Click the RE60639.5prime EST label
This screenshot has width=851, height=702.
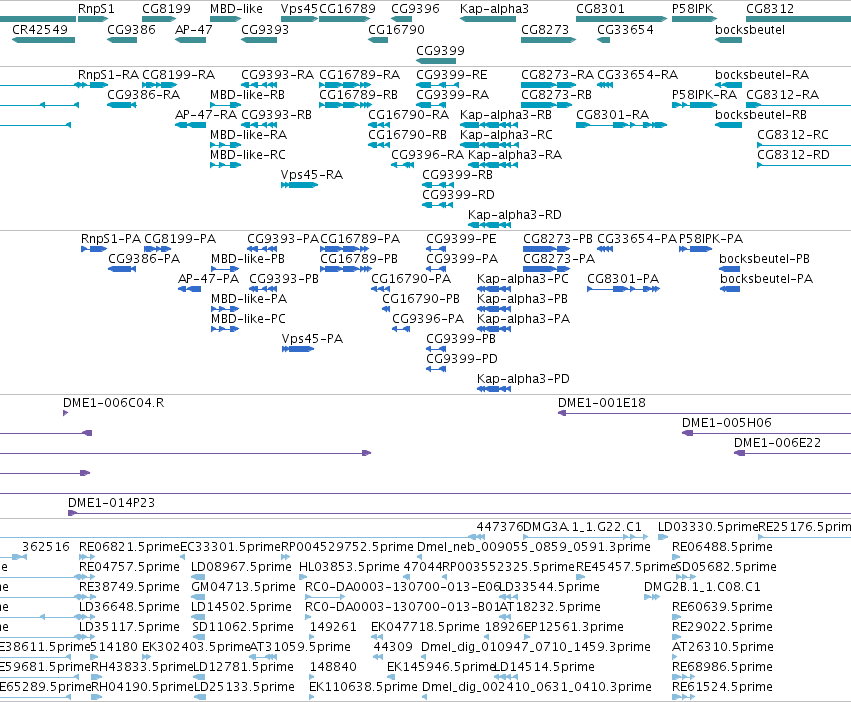tap(722, 606)
